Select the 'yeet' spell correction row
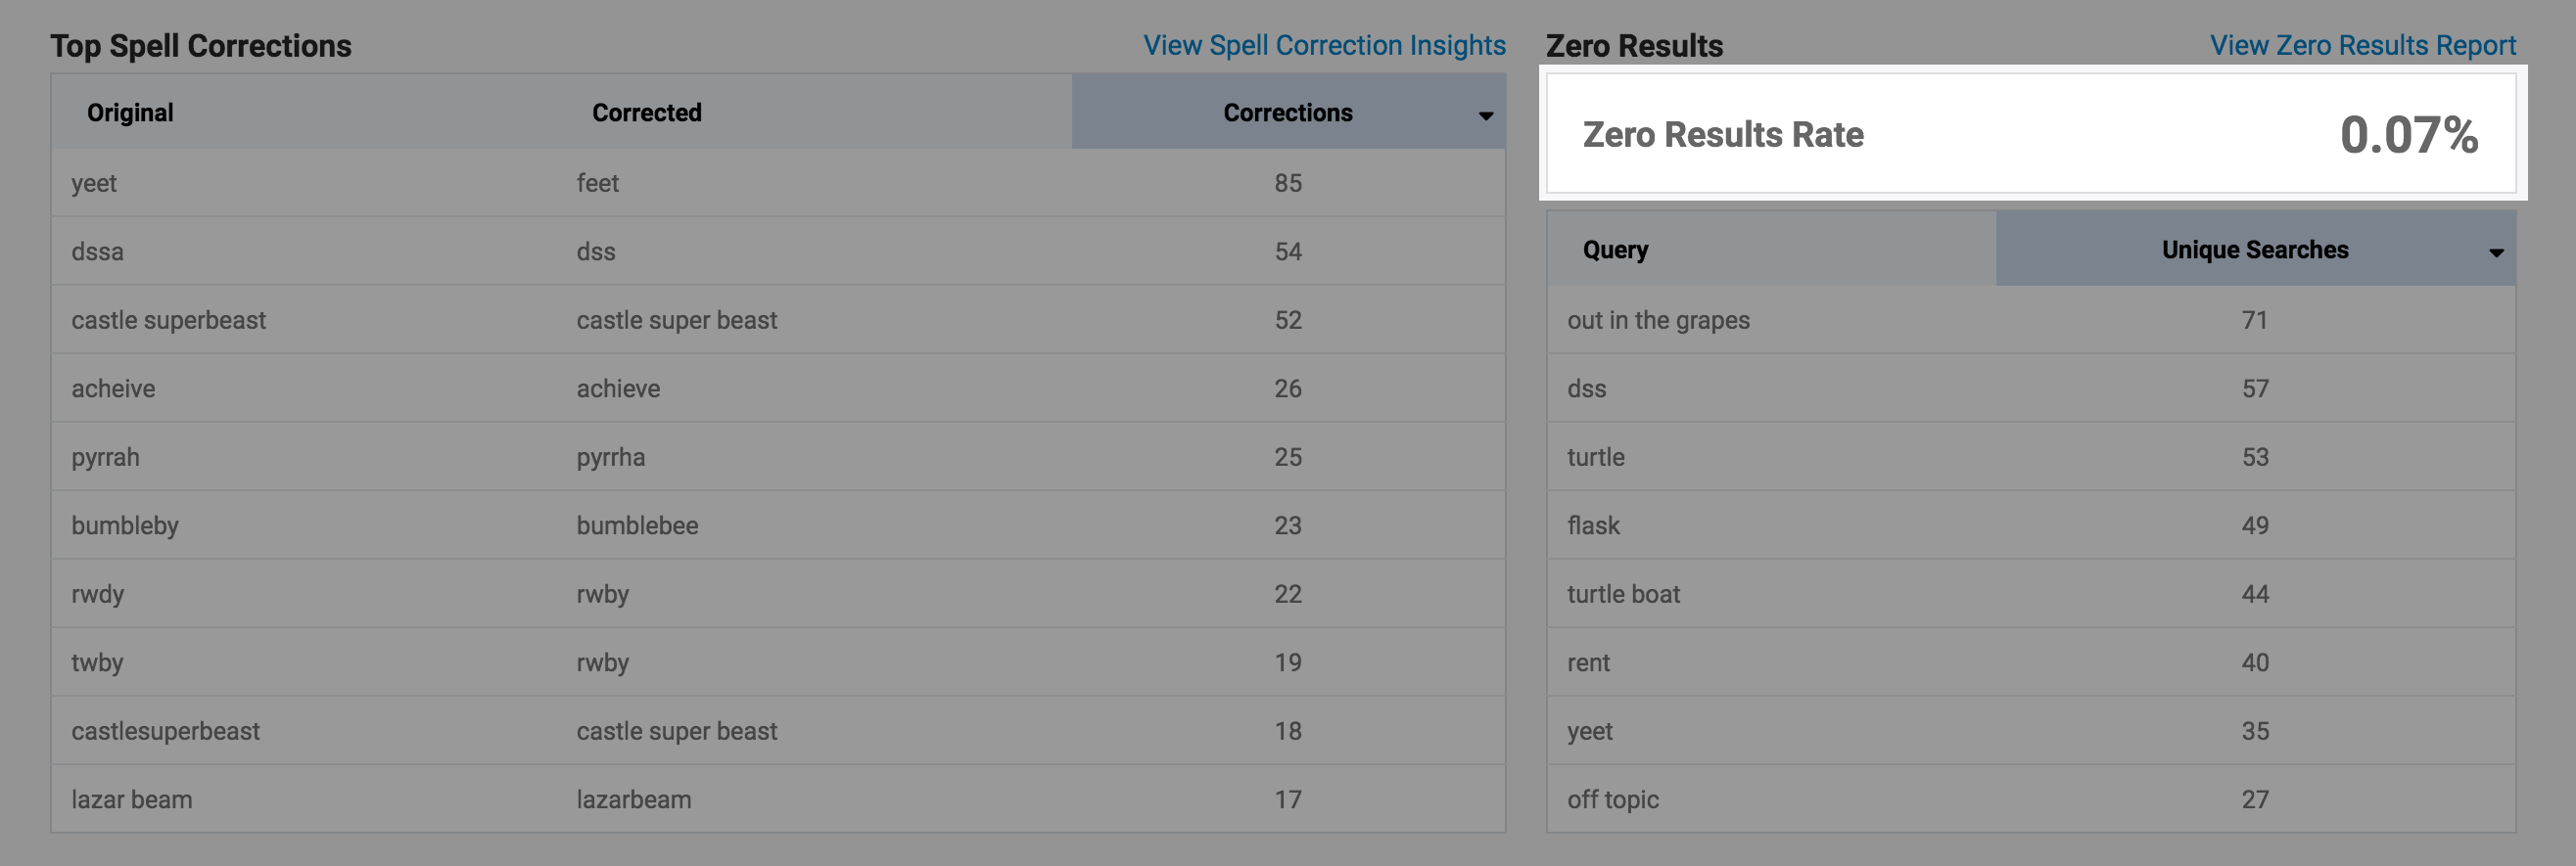This screenshot has width=2576, height=866. 778,183
